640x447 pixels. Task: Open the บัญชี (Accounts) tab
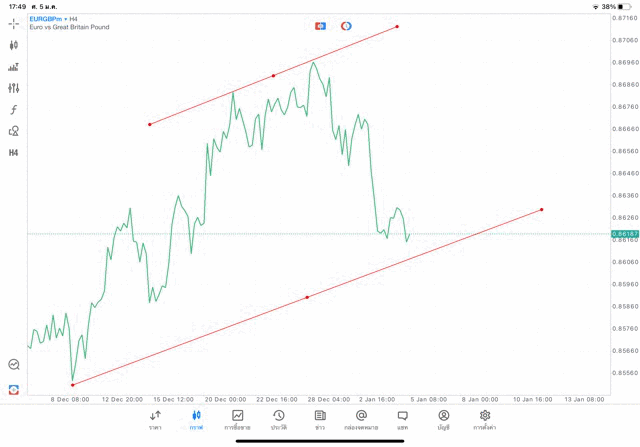(x=443, y=419)
